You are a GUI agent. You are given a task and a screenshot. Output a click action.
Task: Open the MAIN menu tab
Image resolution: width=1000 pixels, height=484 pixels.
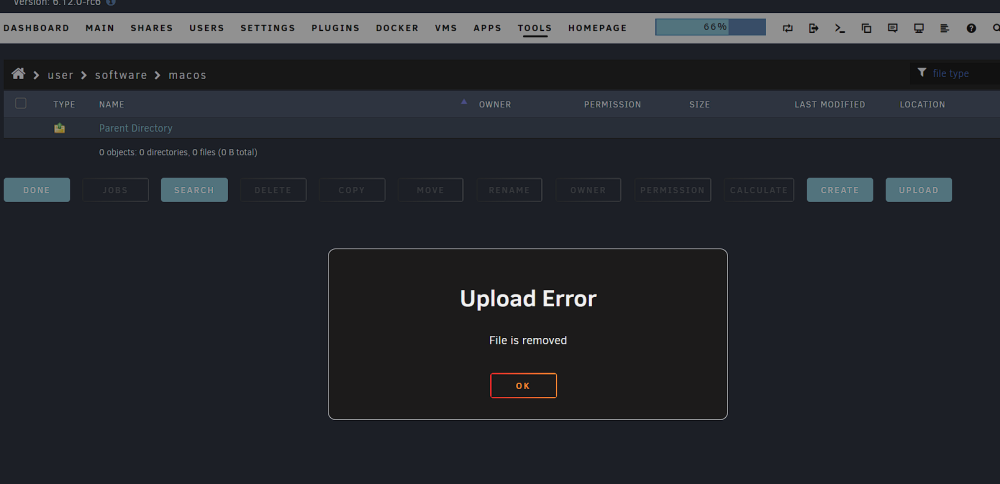coord(100,28)
